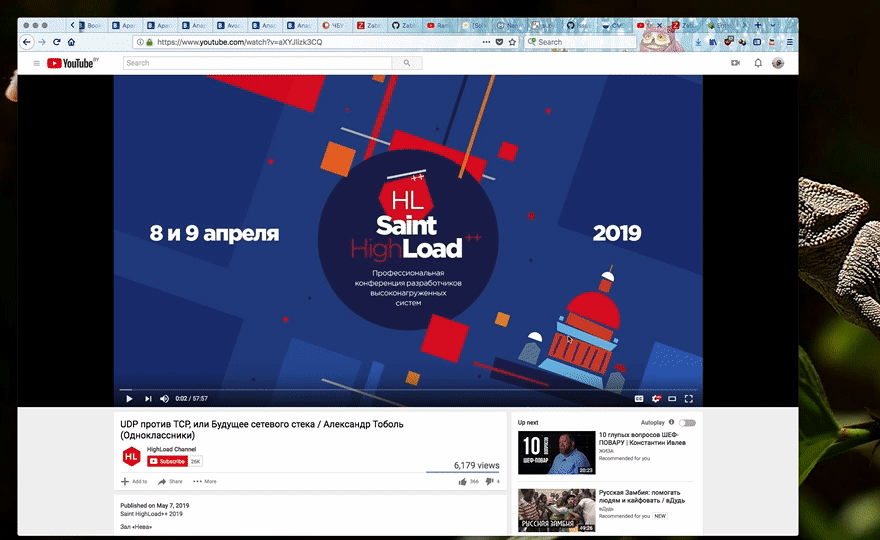The image size is (880, 540).
Task: Mute the video volume
Action: click(x=164, y=399)
